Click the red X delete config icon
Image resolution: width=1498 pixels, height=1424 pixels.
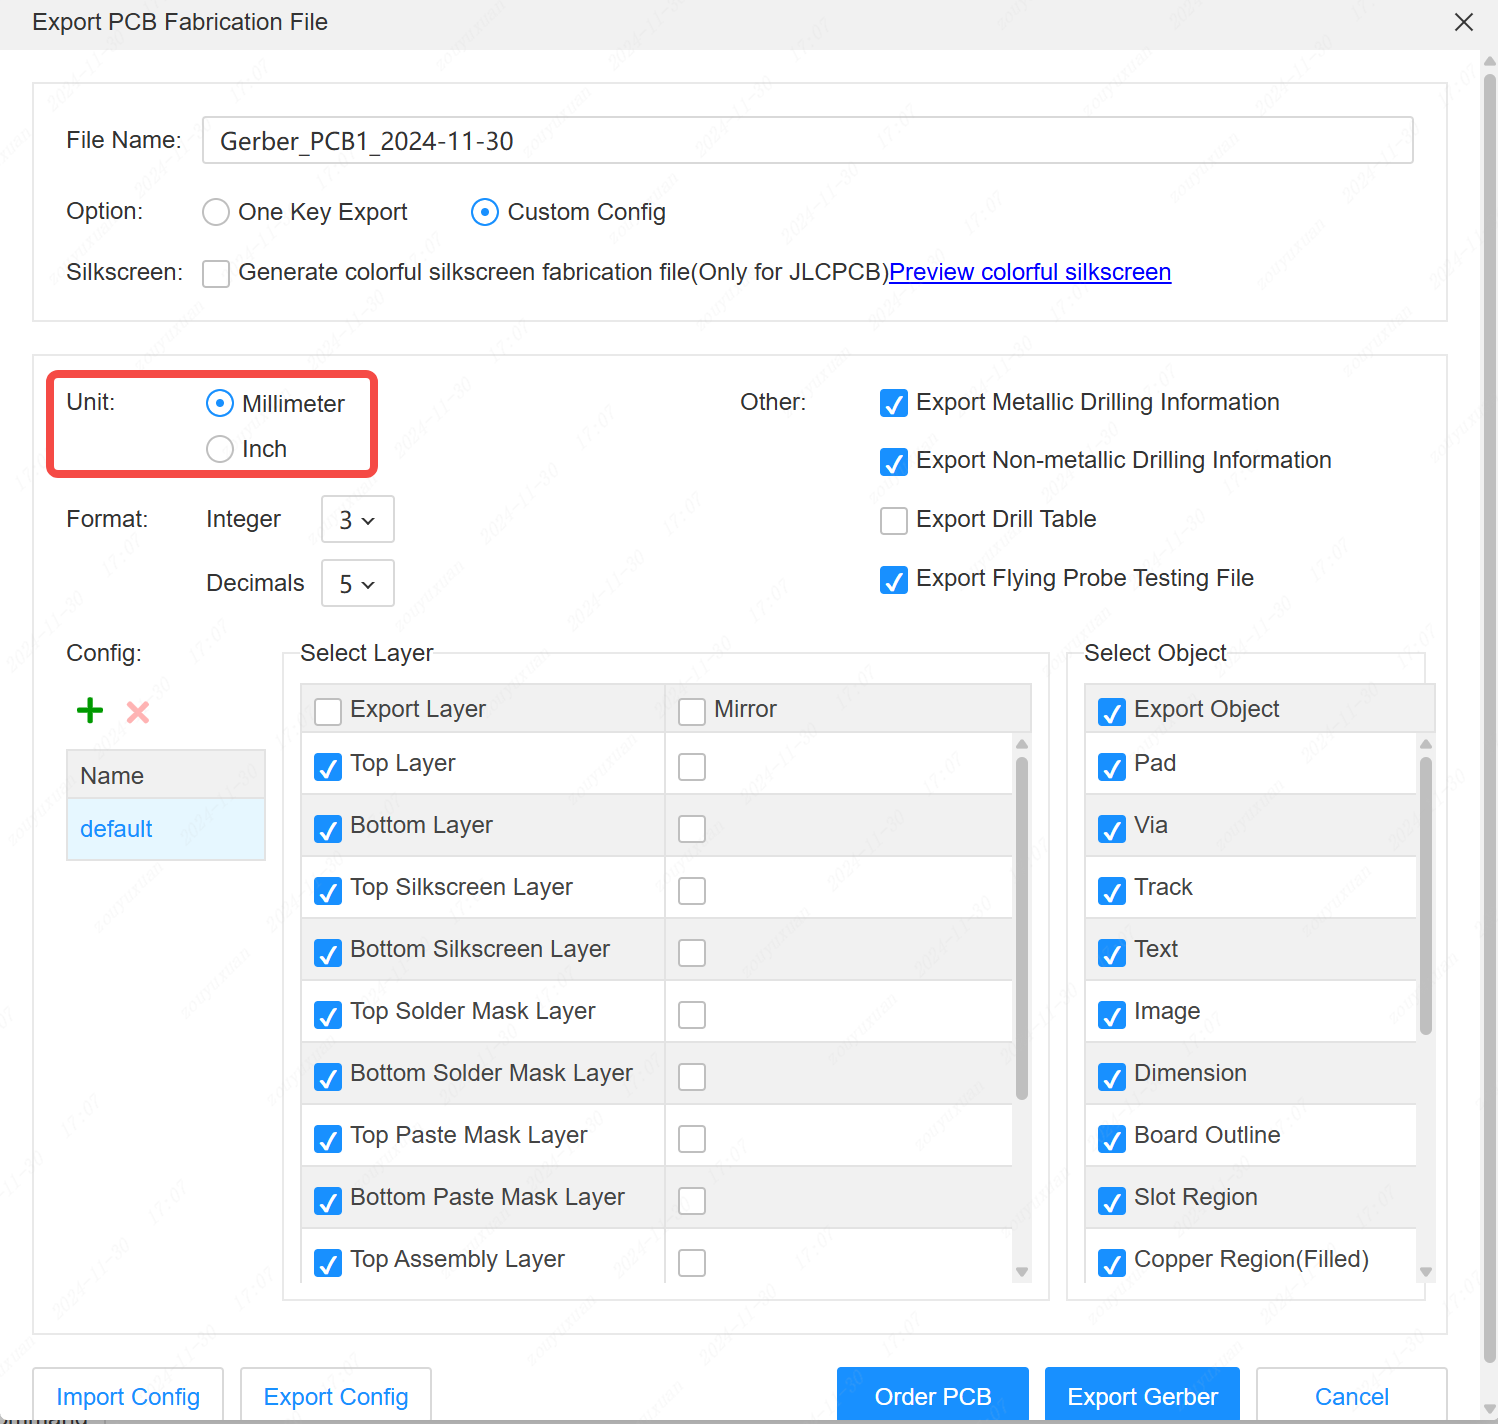(x=138, y=712)
